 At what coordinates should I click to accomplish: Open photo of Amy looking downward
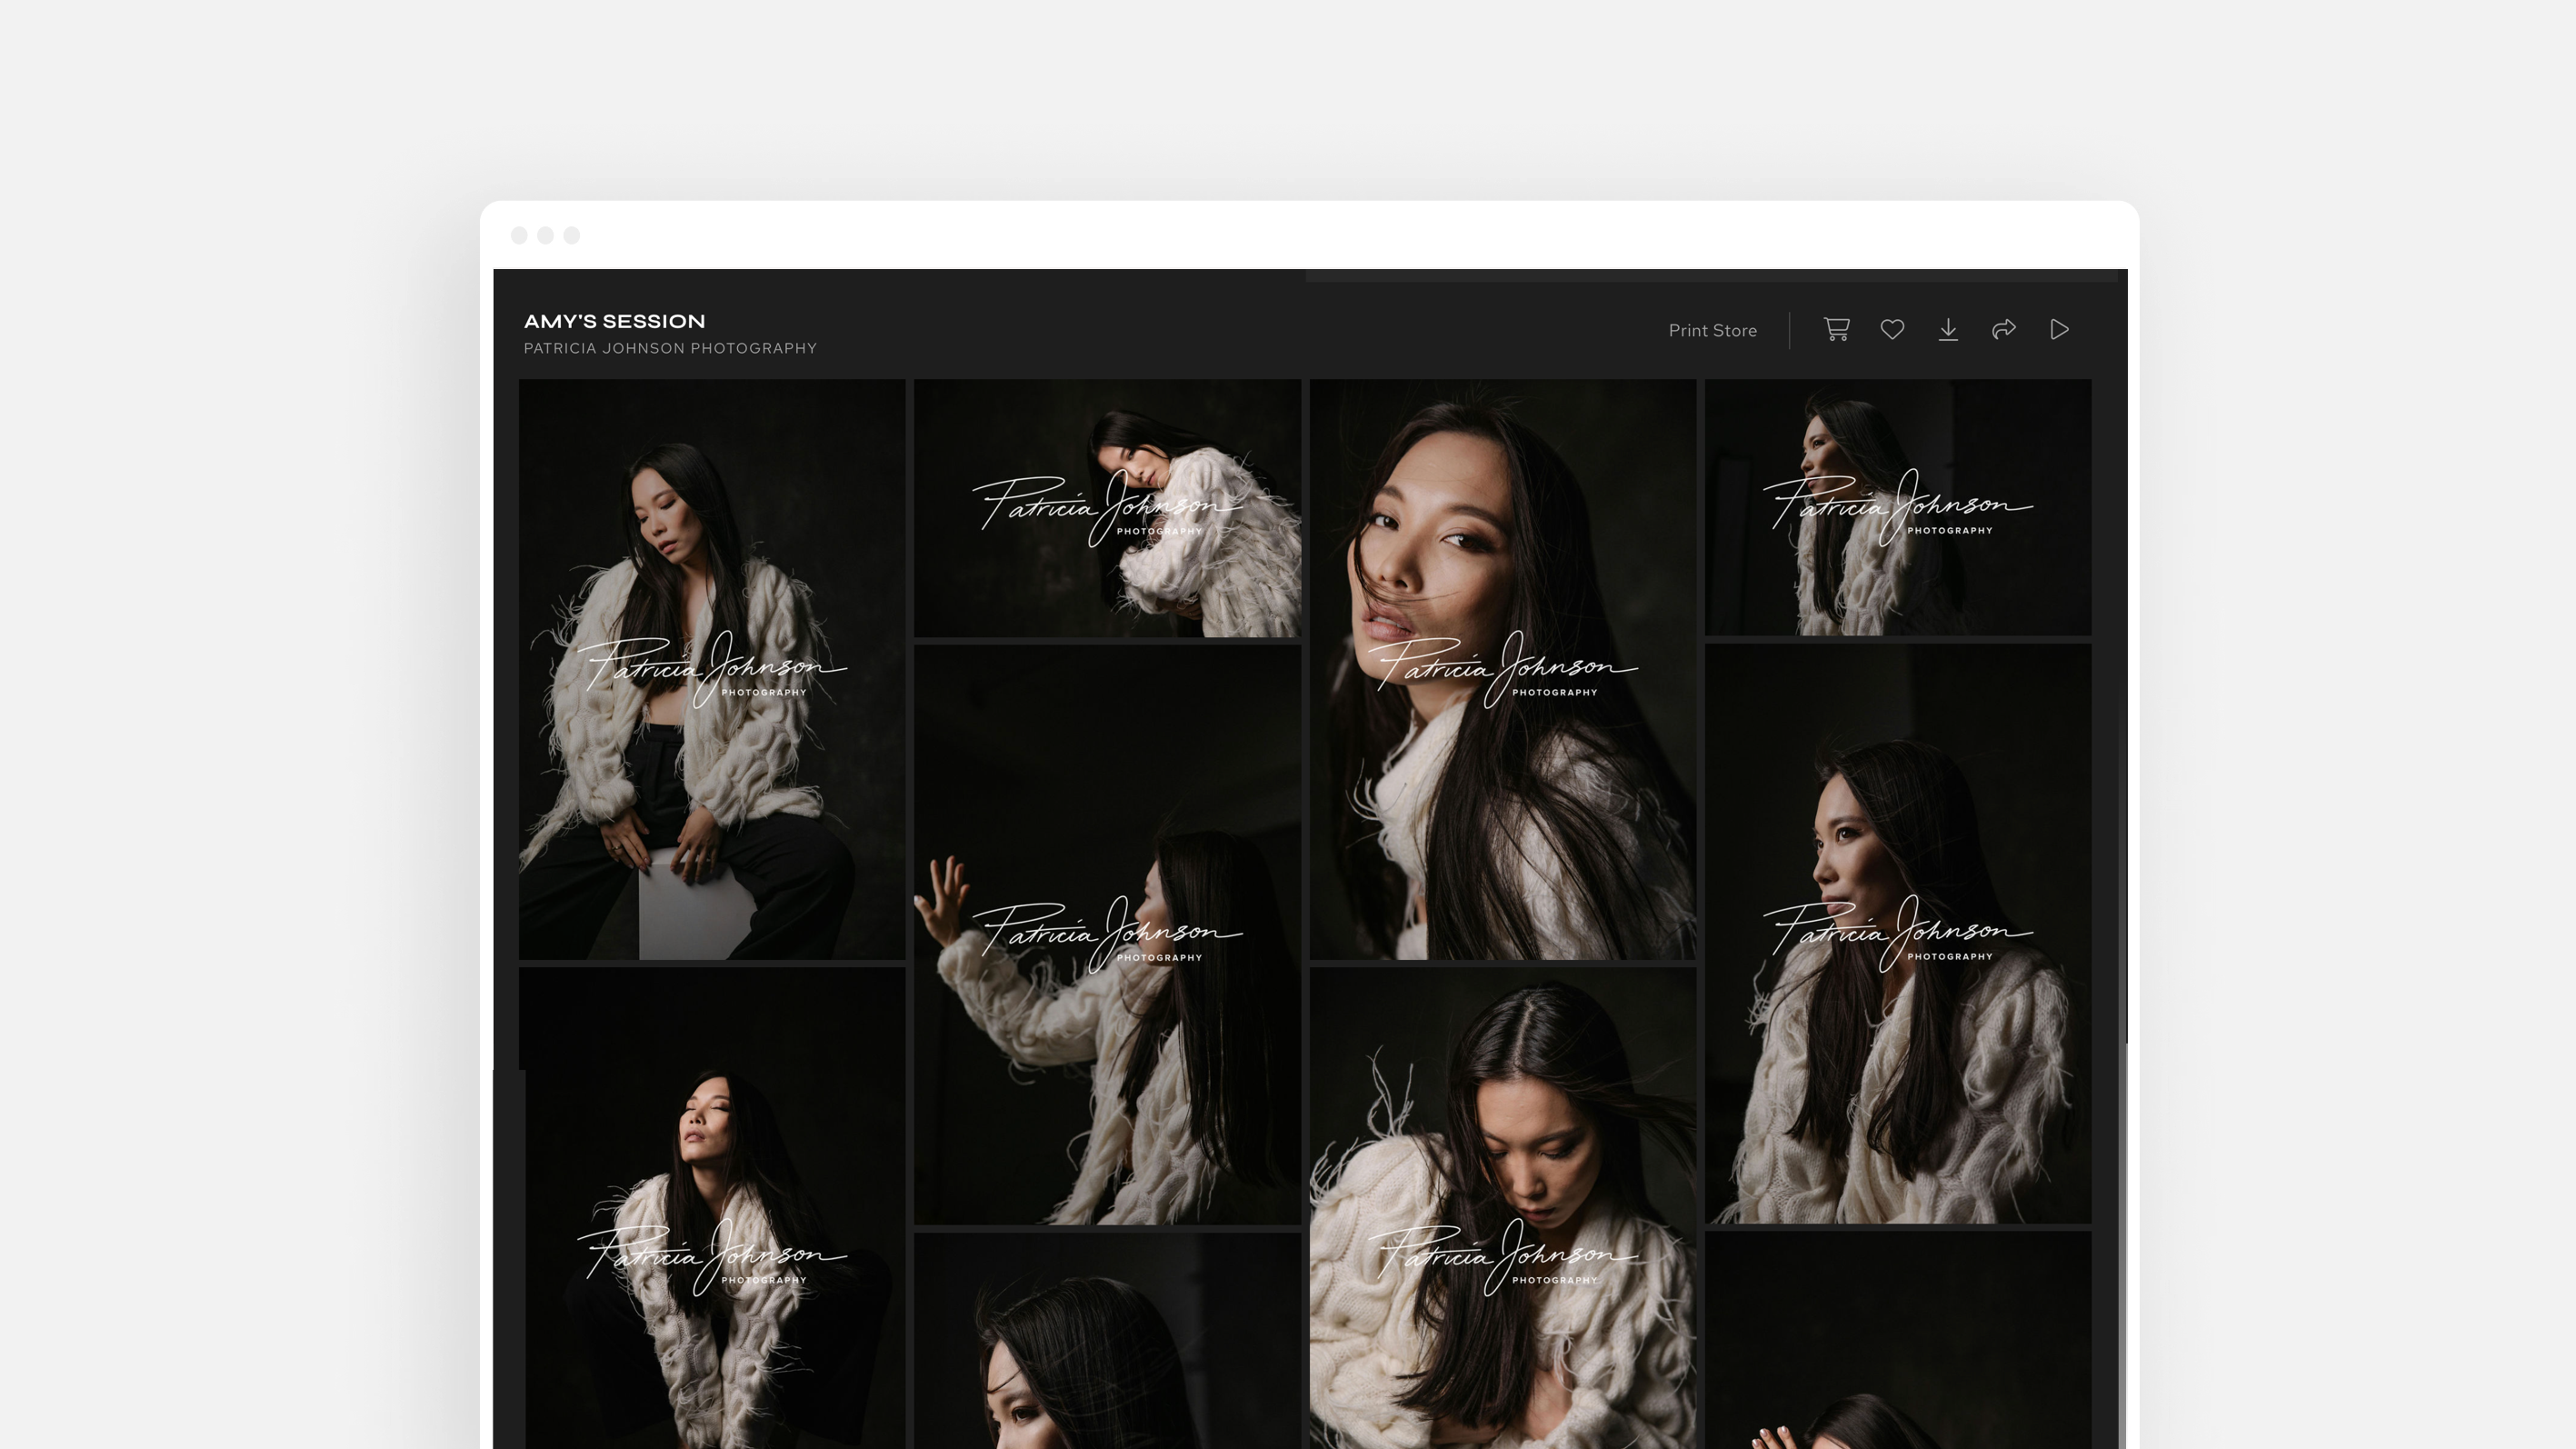point(1502,1200)
